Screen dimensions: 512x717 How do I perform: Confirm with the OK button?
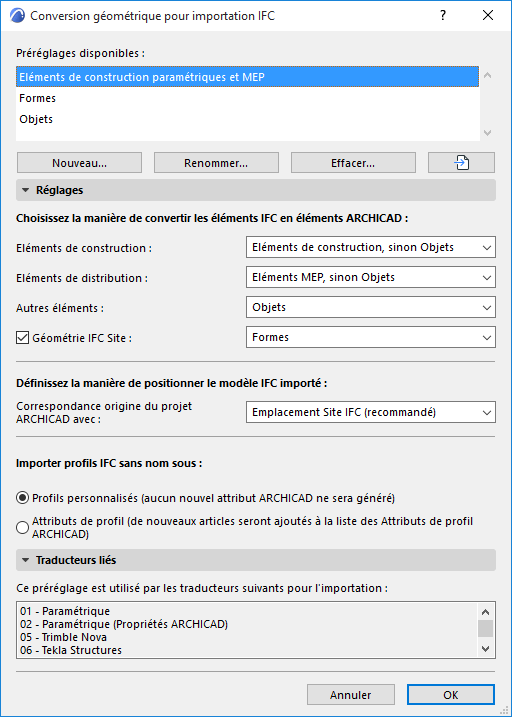coord(451,695)
